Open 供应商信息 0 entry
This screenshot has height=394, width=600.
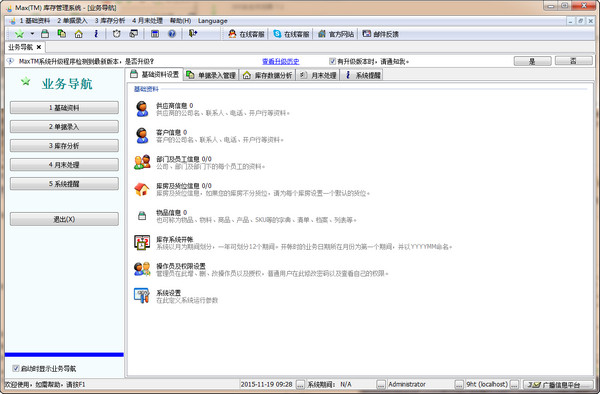(174, 106)
